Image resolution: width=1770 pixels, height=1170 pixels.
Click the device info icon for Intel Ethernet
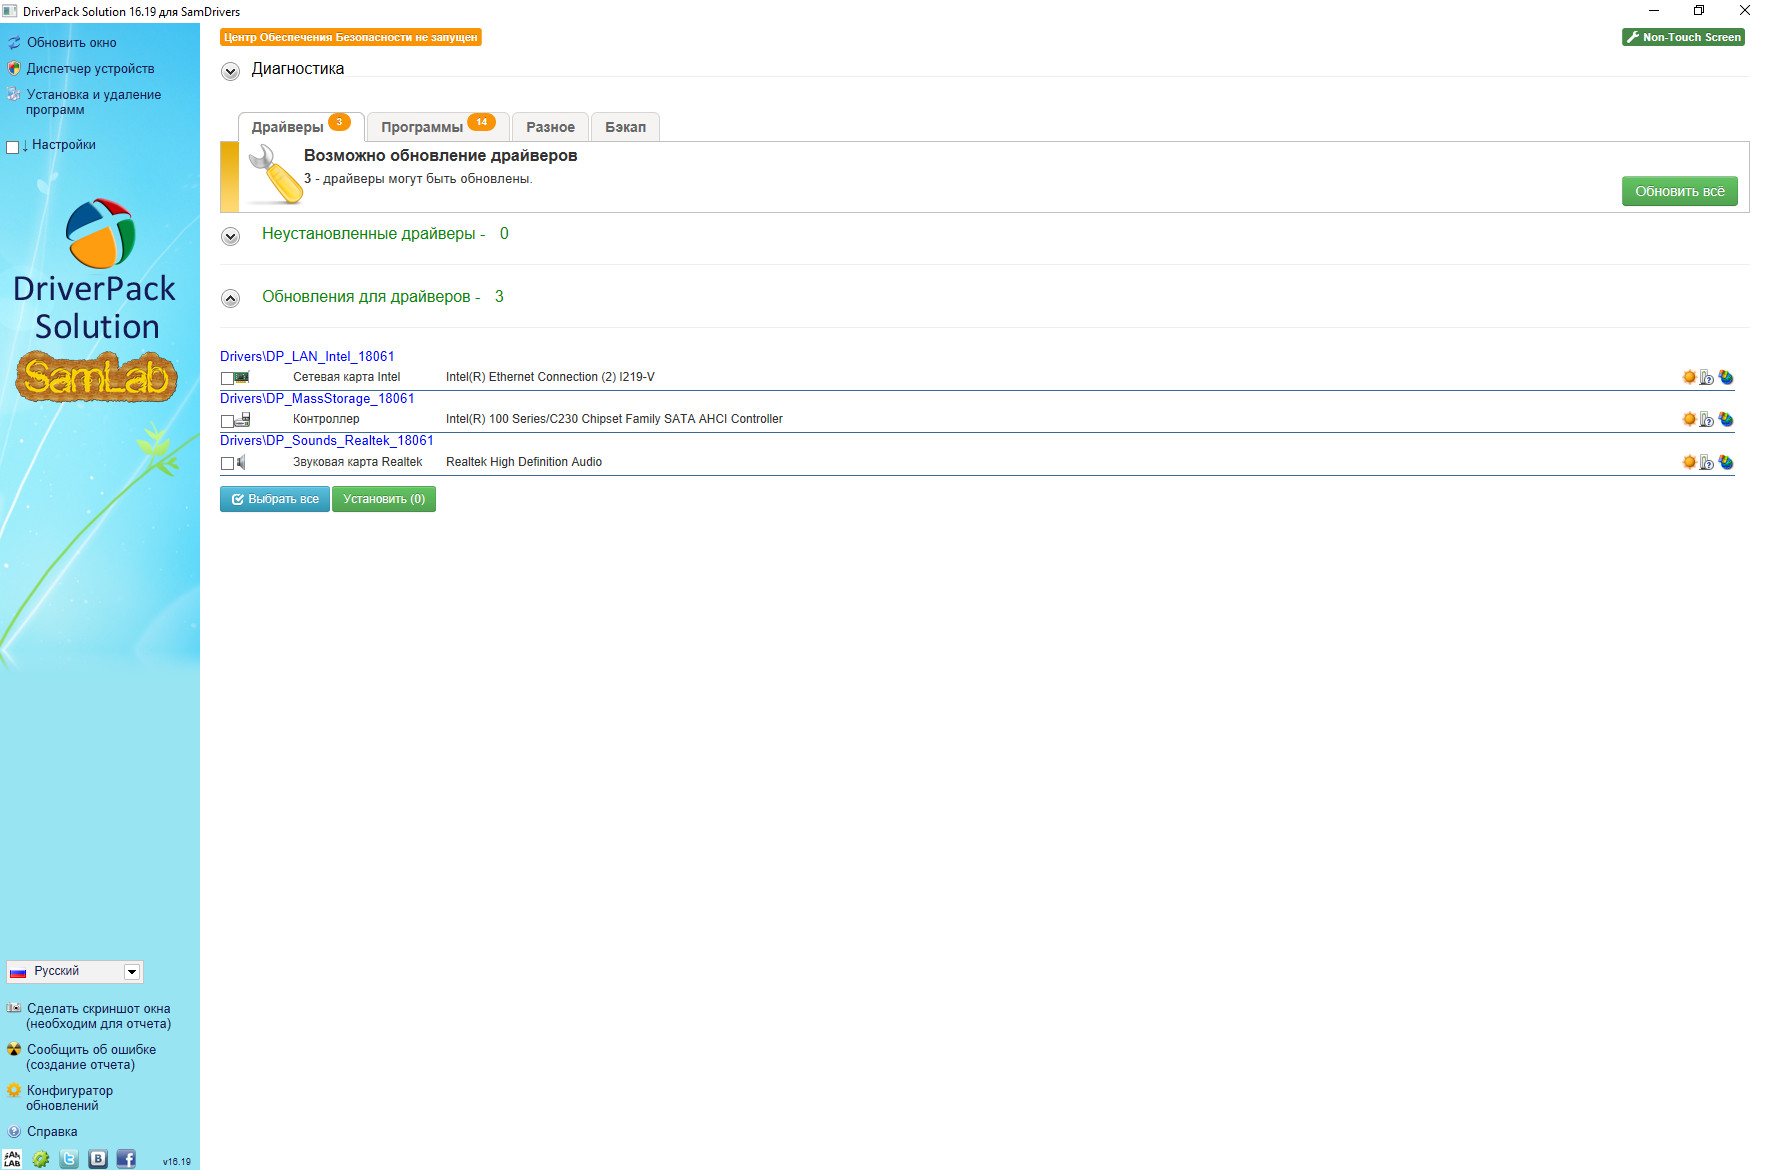(1707, 377)
